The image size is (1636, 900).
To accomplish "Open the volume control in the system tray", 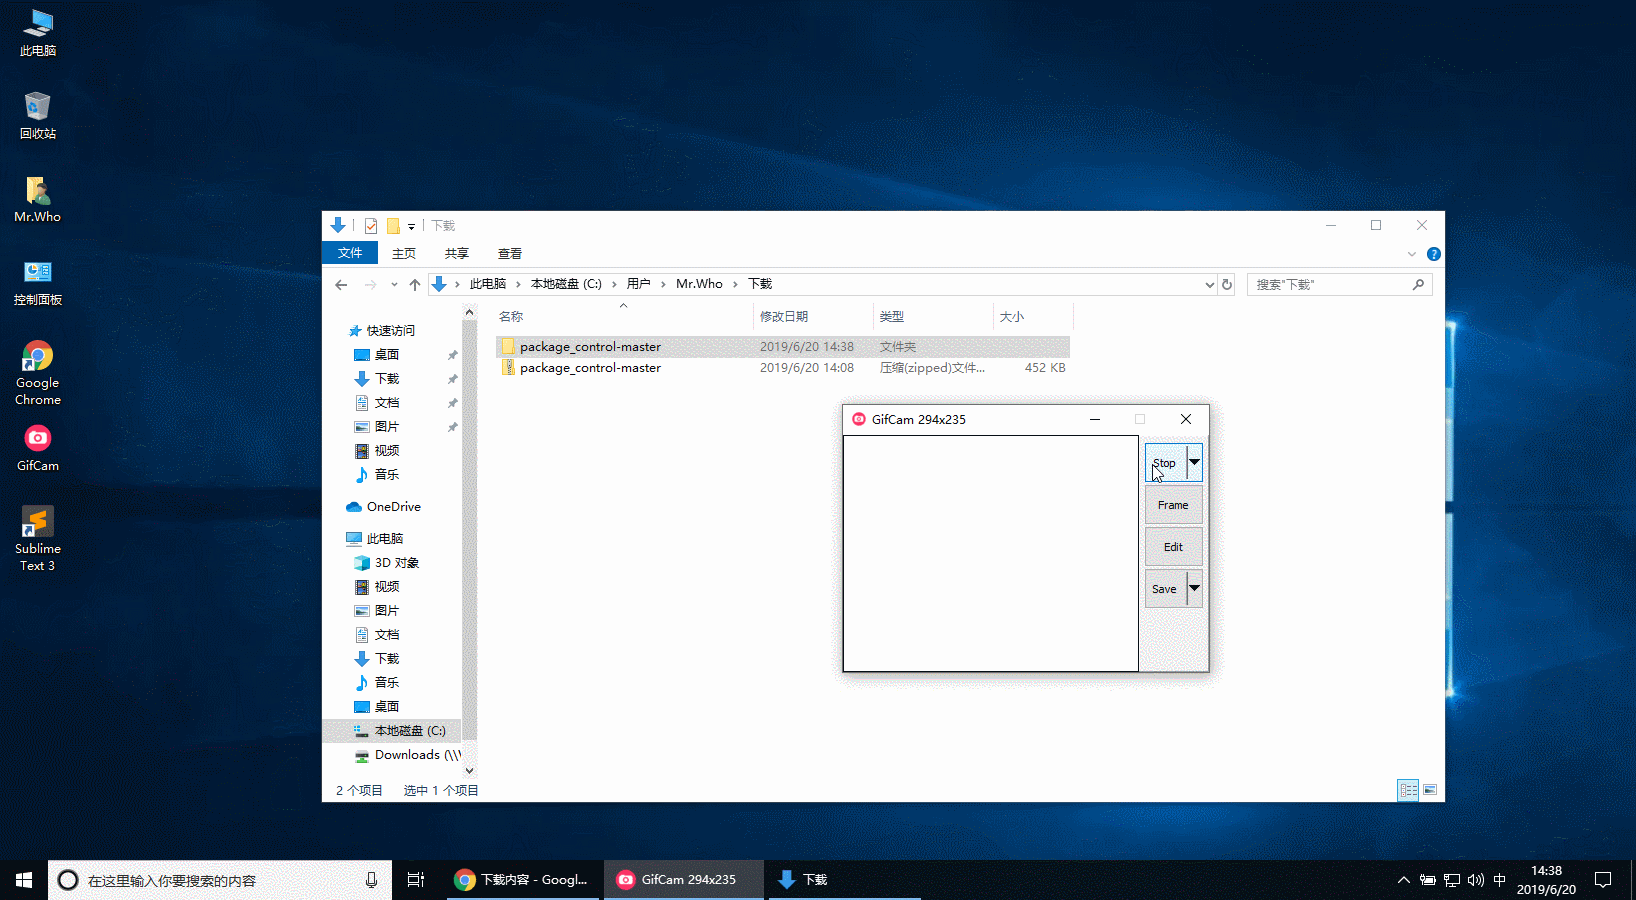I will tap(1475, 880).
